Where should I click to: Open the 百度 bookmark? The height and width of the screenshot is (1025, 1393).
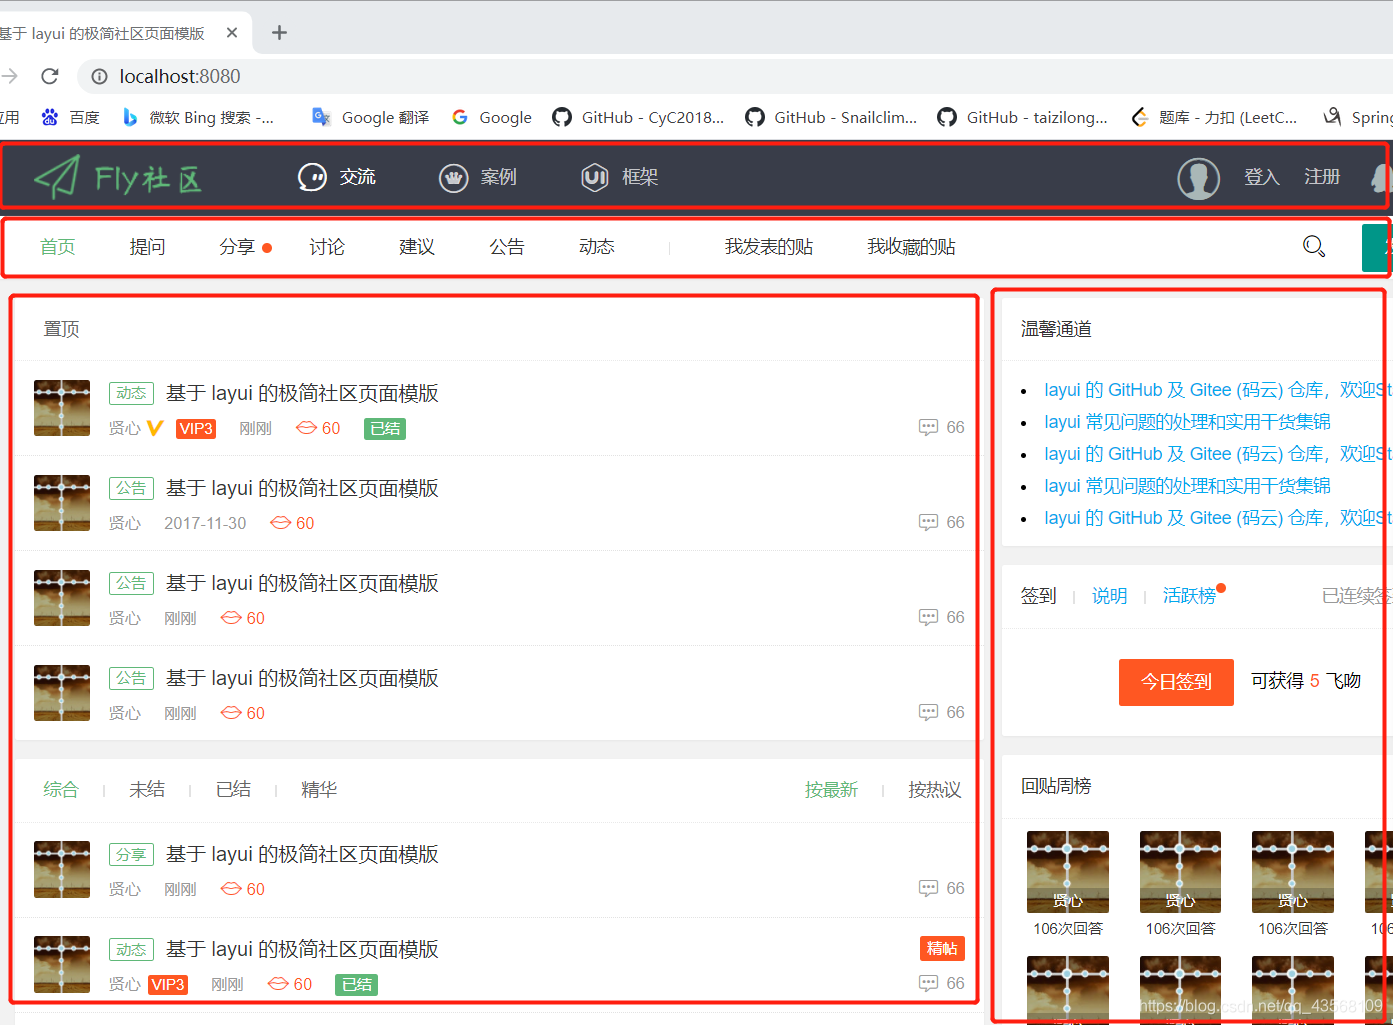pyautogui.click(x=70, y=117)
